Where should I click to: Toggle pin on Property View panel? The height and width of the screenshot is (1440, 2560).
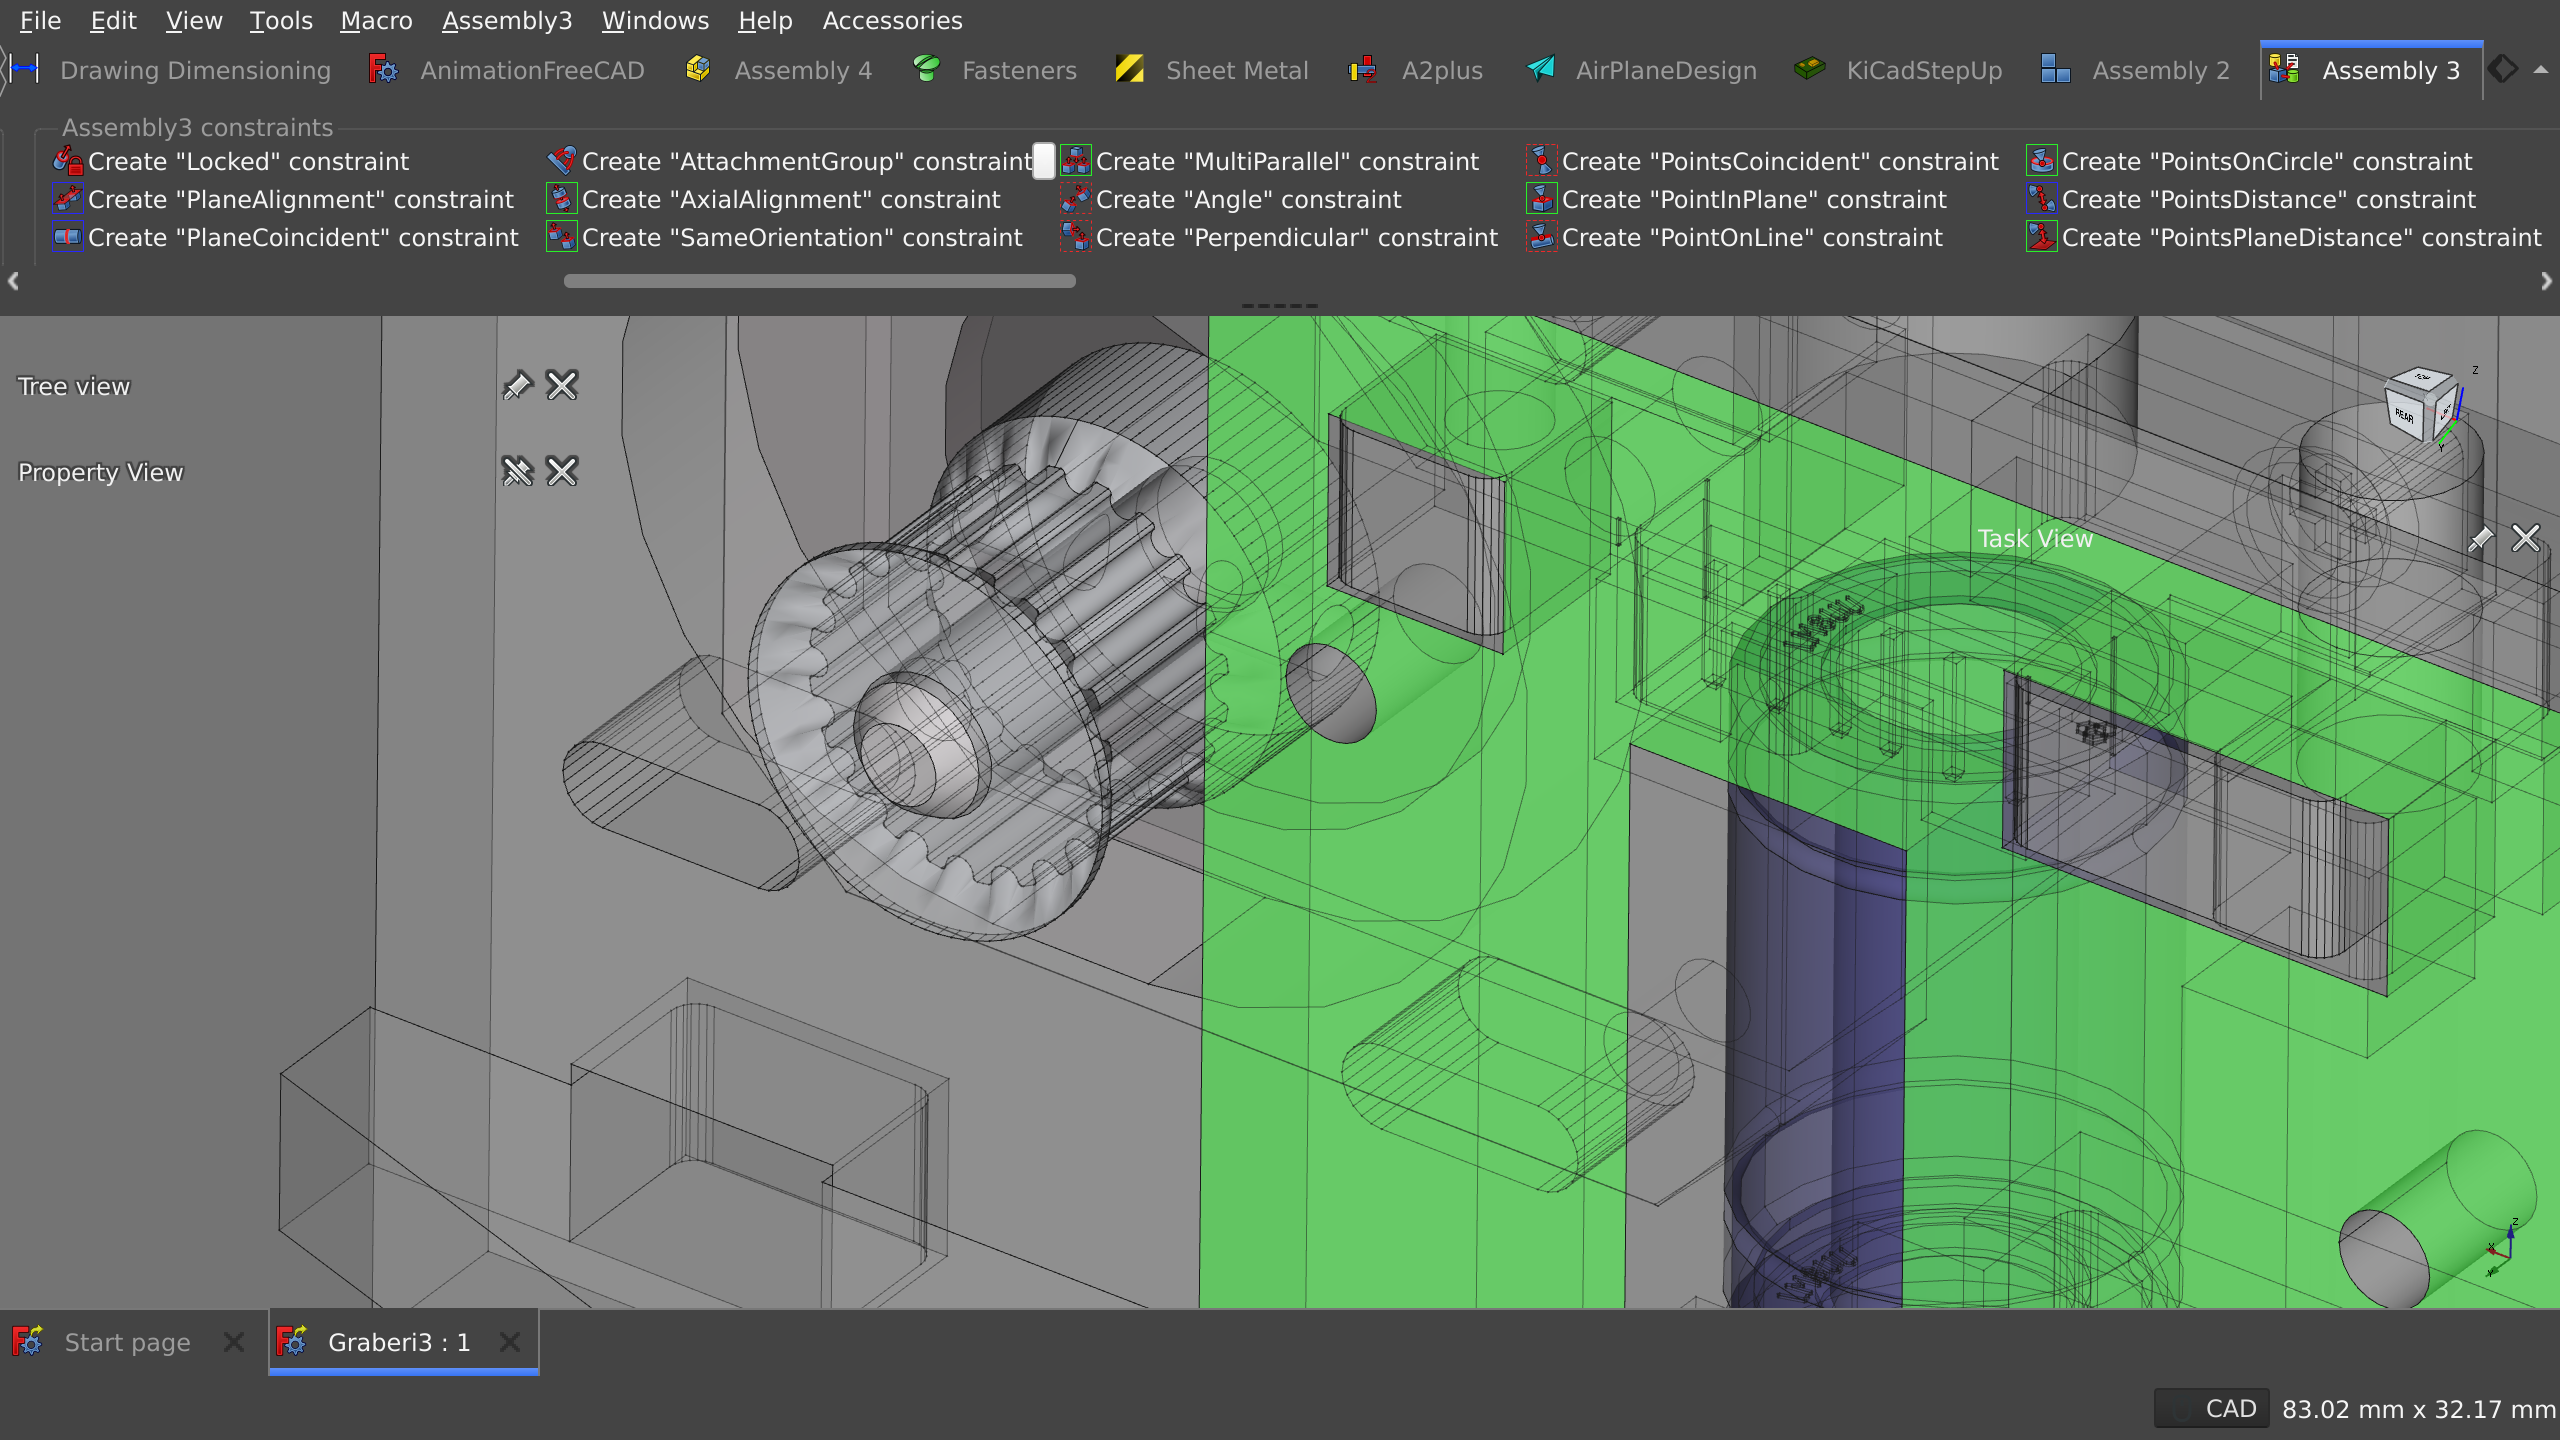coord(517,471)
